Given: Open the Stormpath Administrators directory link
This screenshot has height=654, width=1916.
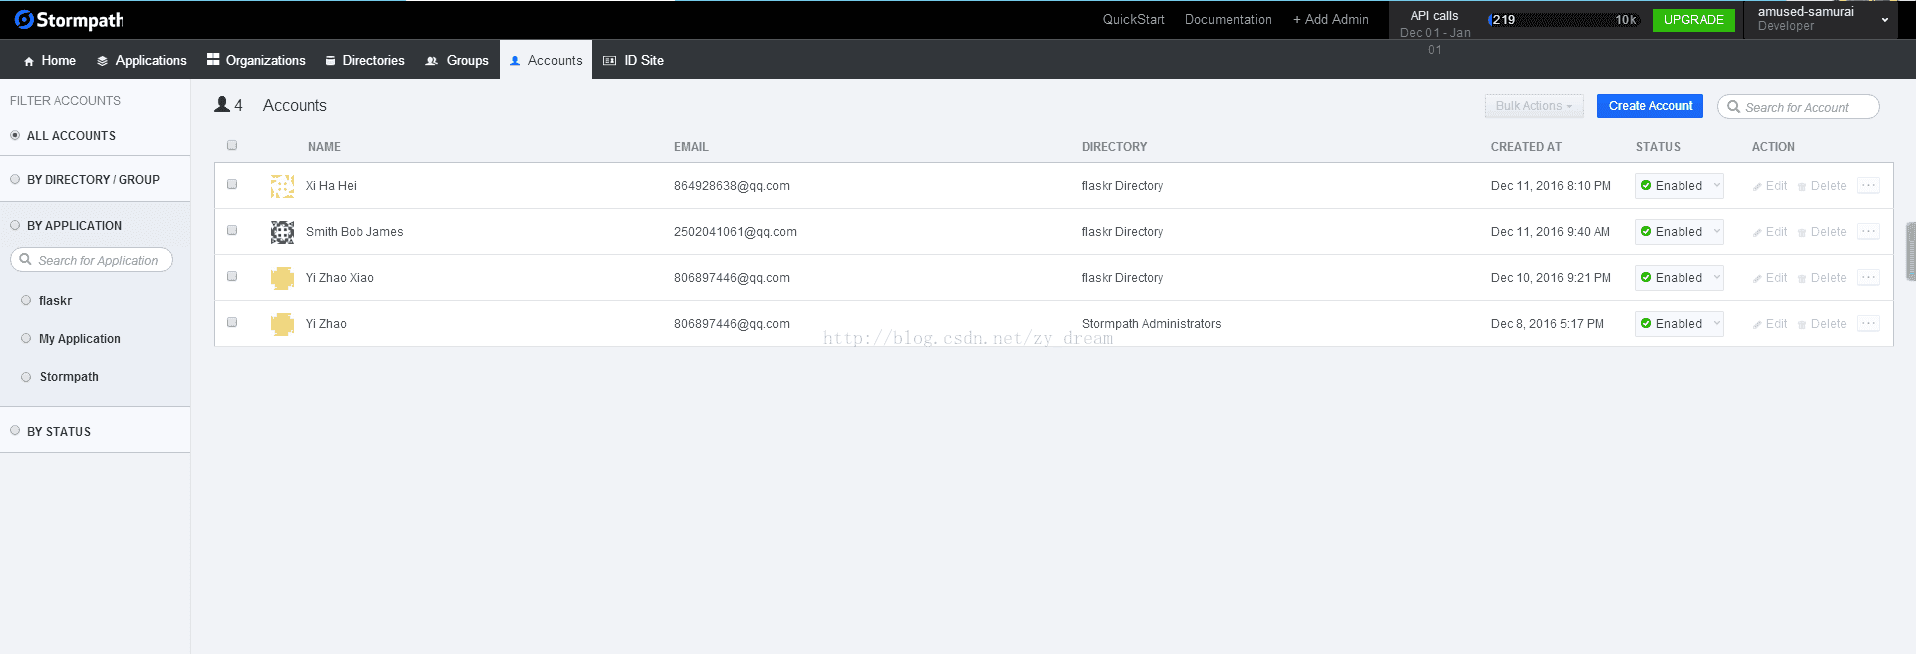Looking at the screenshot, I should 1151,324.
